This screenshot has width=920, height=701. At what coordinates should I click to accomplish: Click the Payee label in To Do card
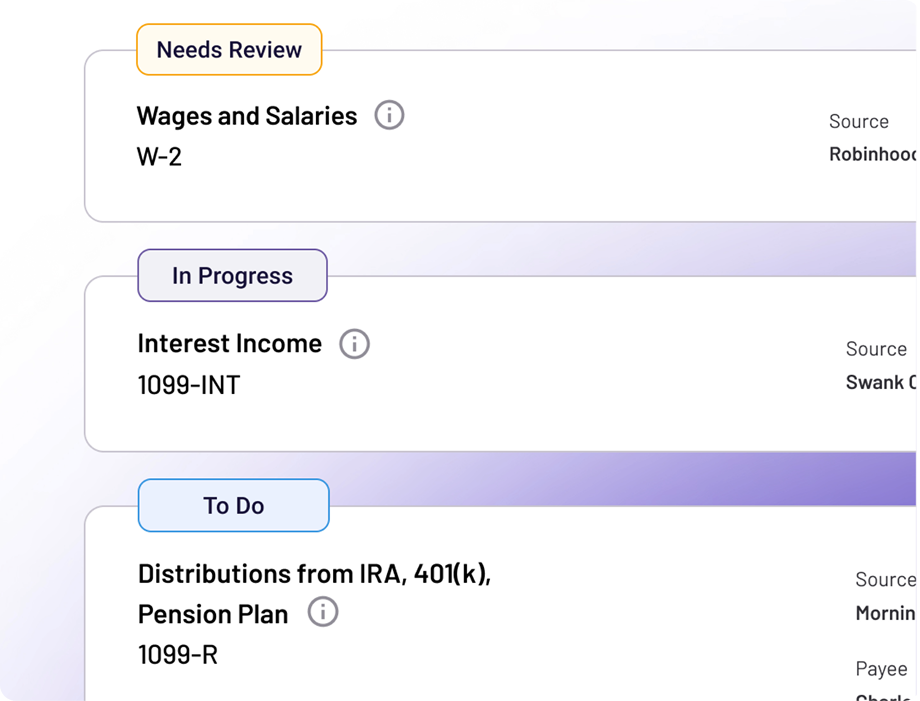pyautogui.click(x=881, y=669)
